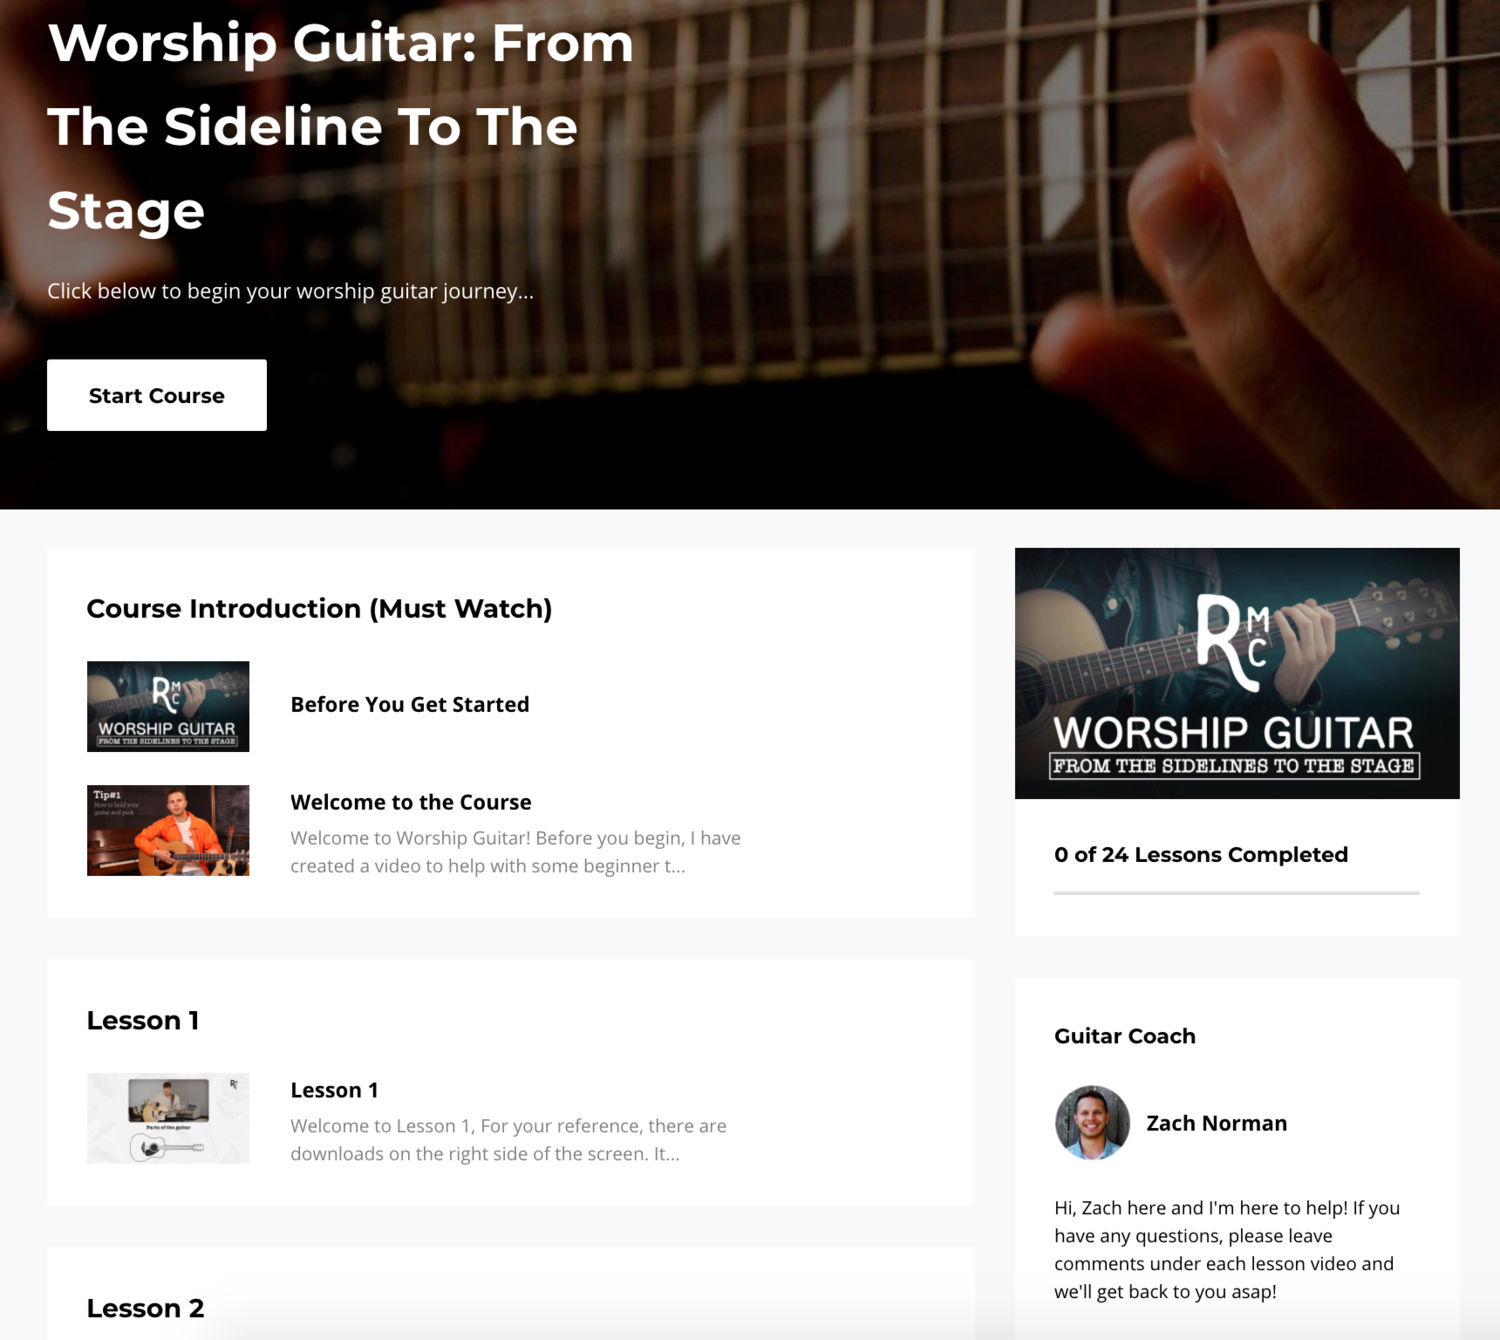Click the Worship Guitar hero title
The width and height of the screenshot is (1500, 1340).
pos(341,126)
